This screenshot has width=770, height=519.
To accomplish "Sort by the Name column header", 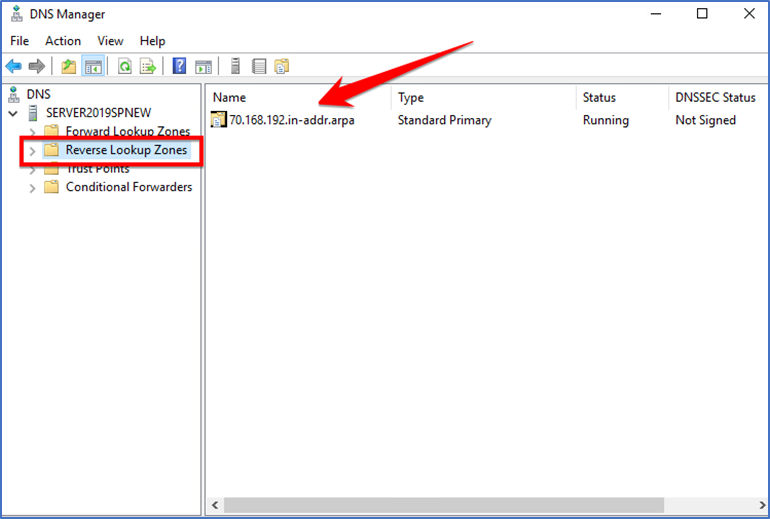I will point(299,97).
